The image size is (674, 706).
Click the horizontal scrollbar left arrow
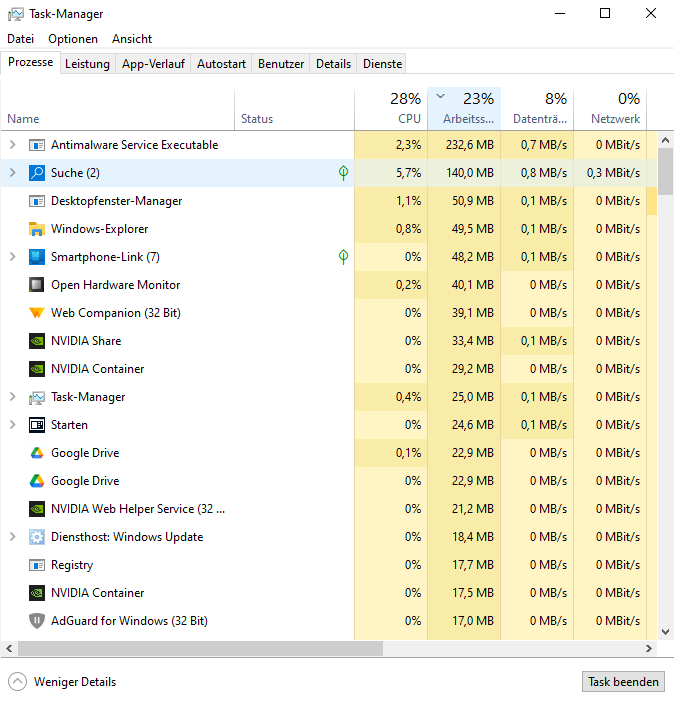click(9, 648)
